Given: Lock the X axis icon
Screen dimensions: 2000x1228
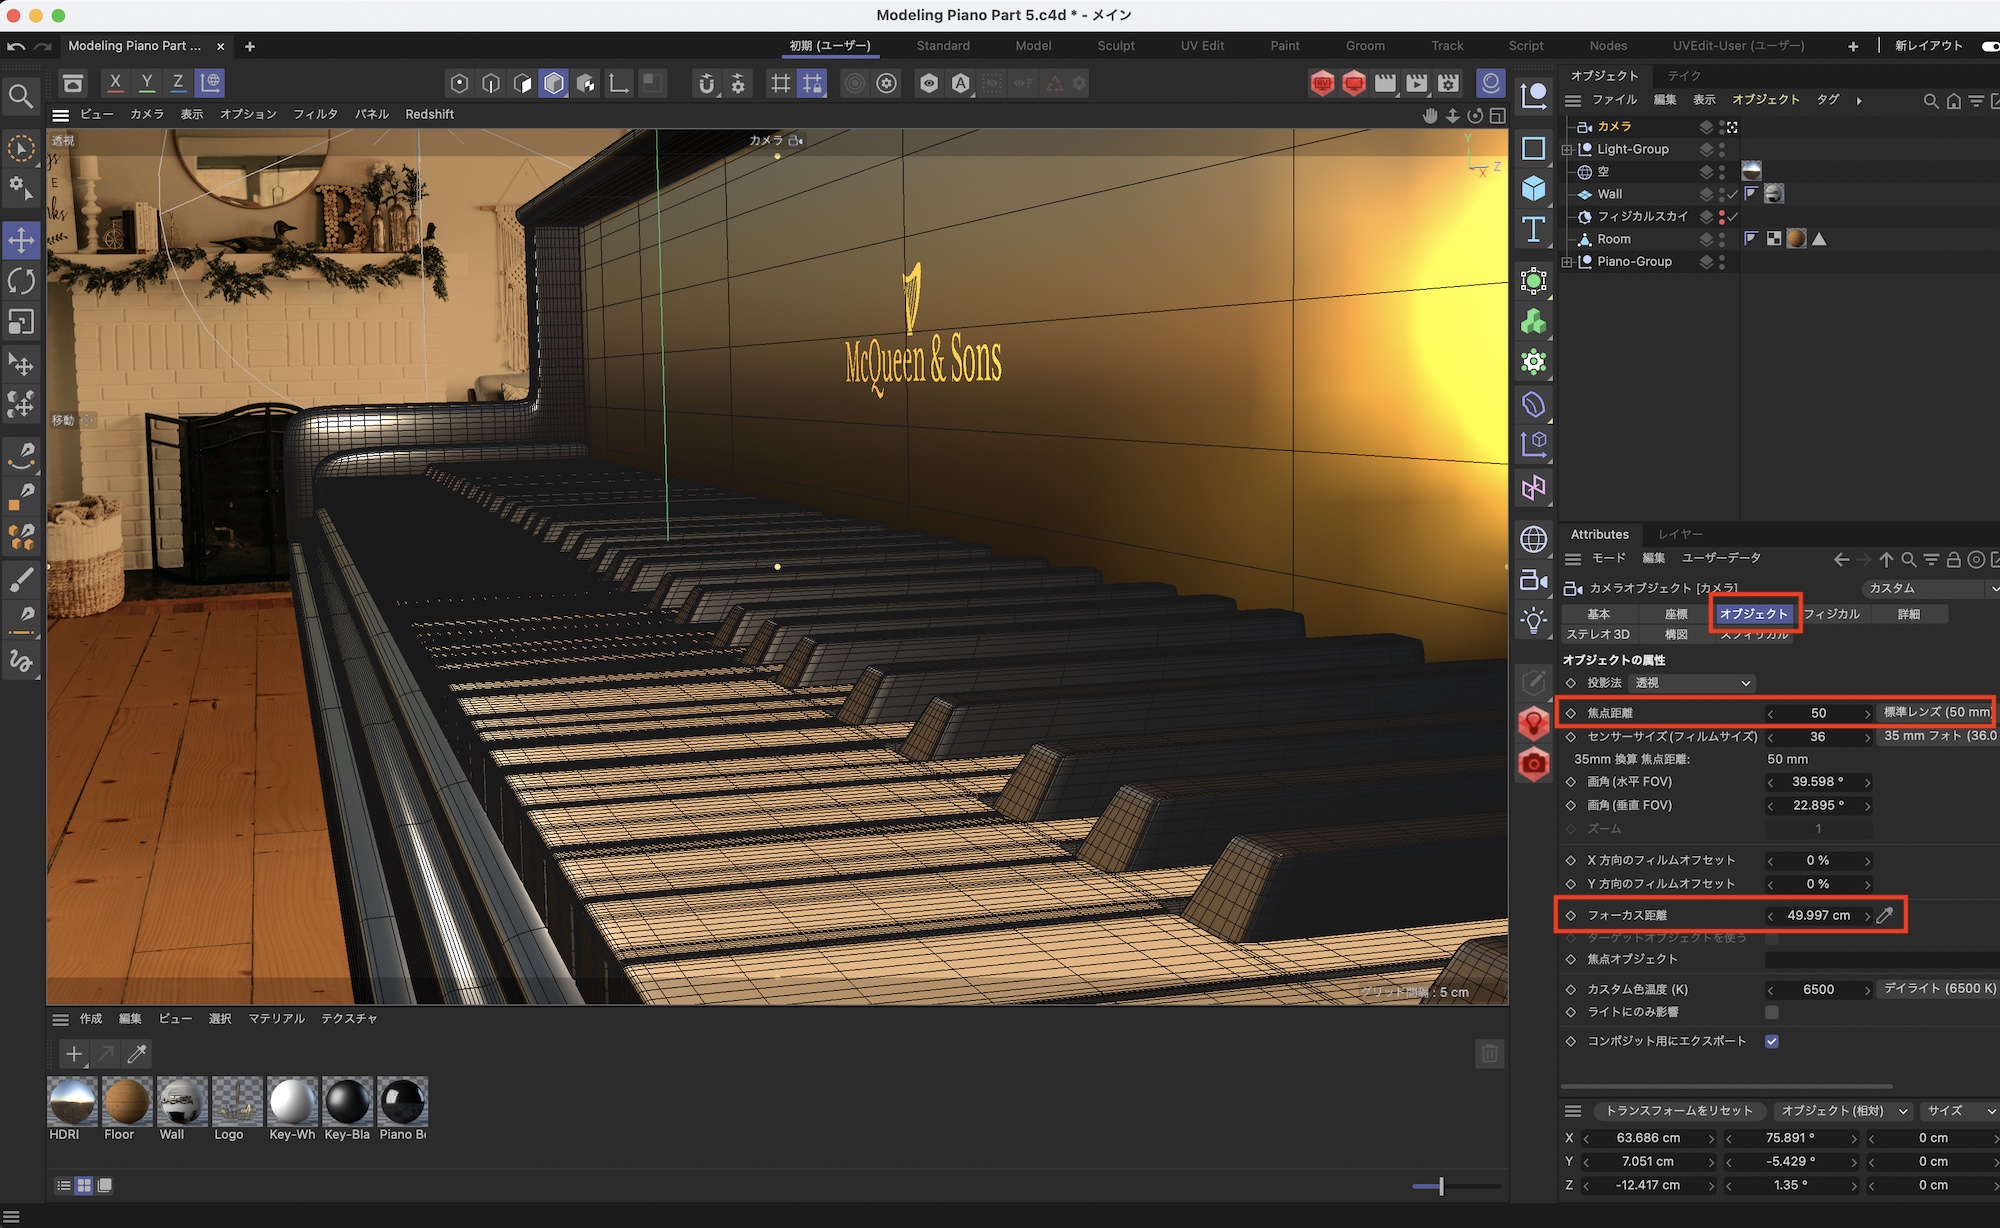Looking at the screenshot, I should [x=115, y=83].
